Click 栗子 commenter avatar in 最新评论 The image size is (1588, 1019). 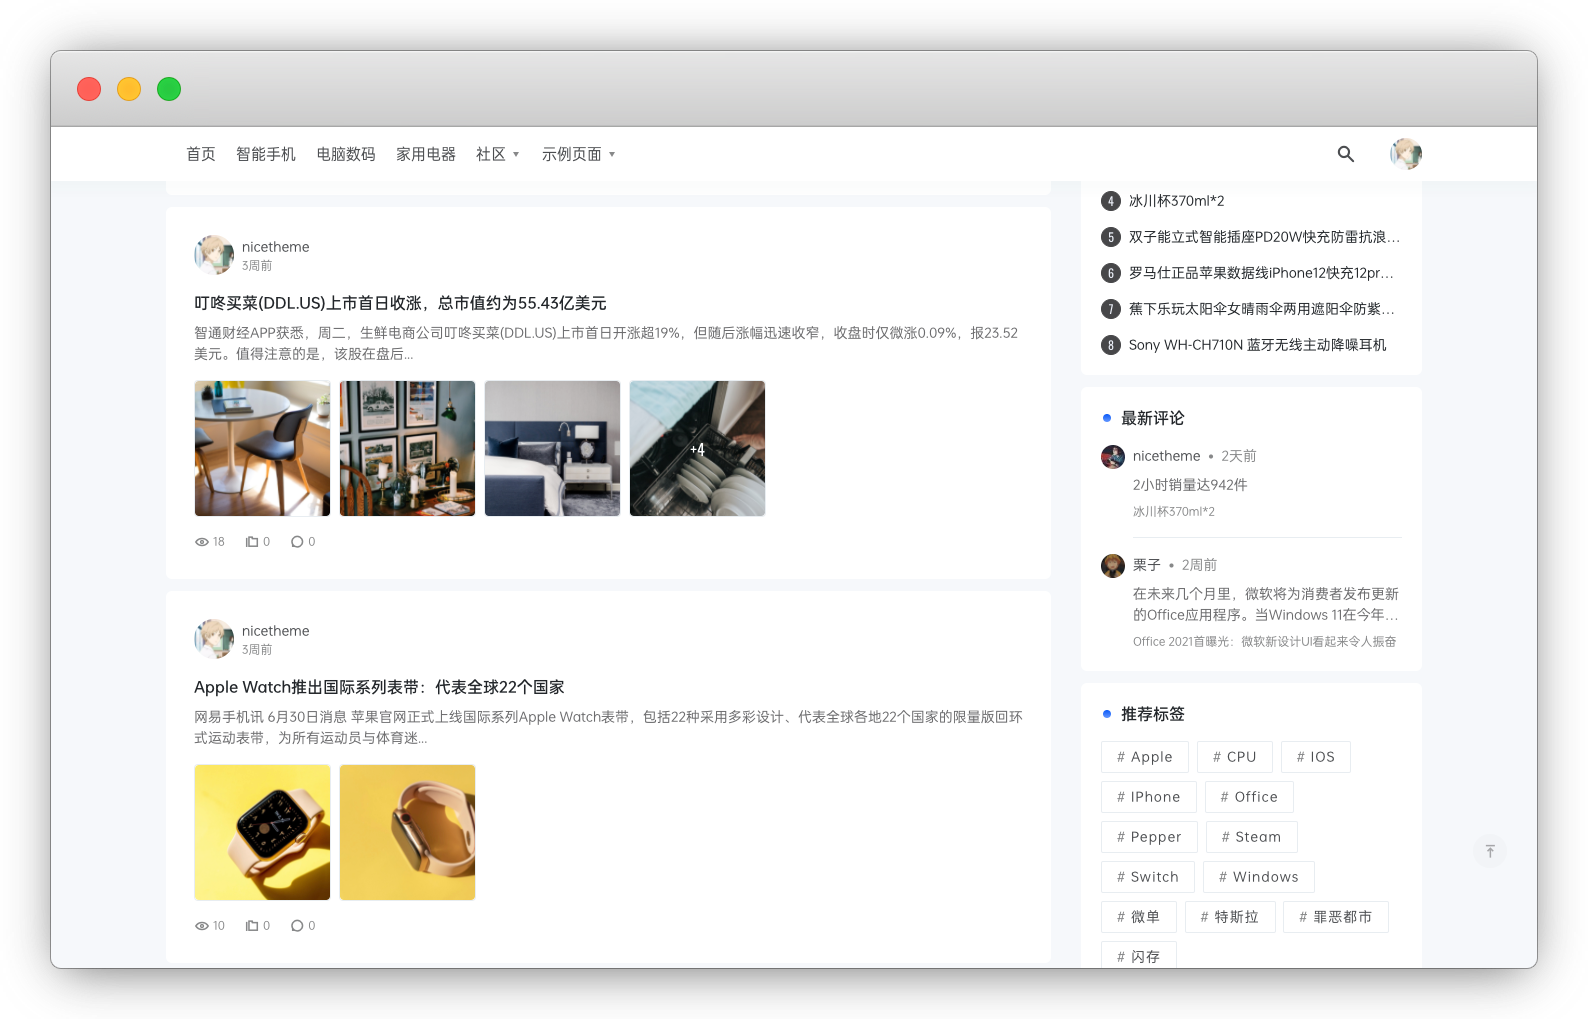[x=1113, y=566]
